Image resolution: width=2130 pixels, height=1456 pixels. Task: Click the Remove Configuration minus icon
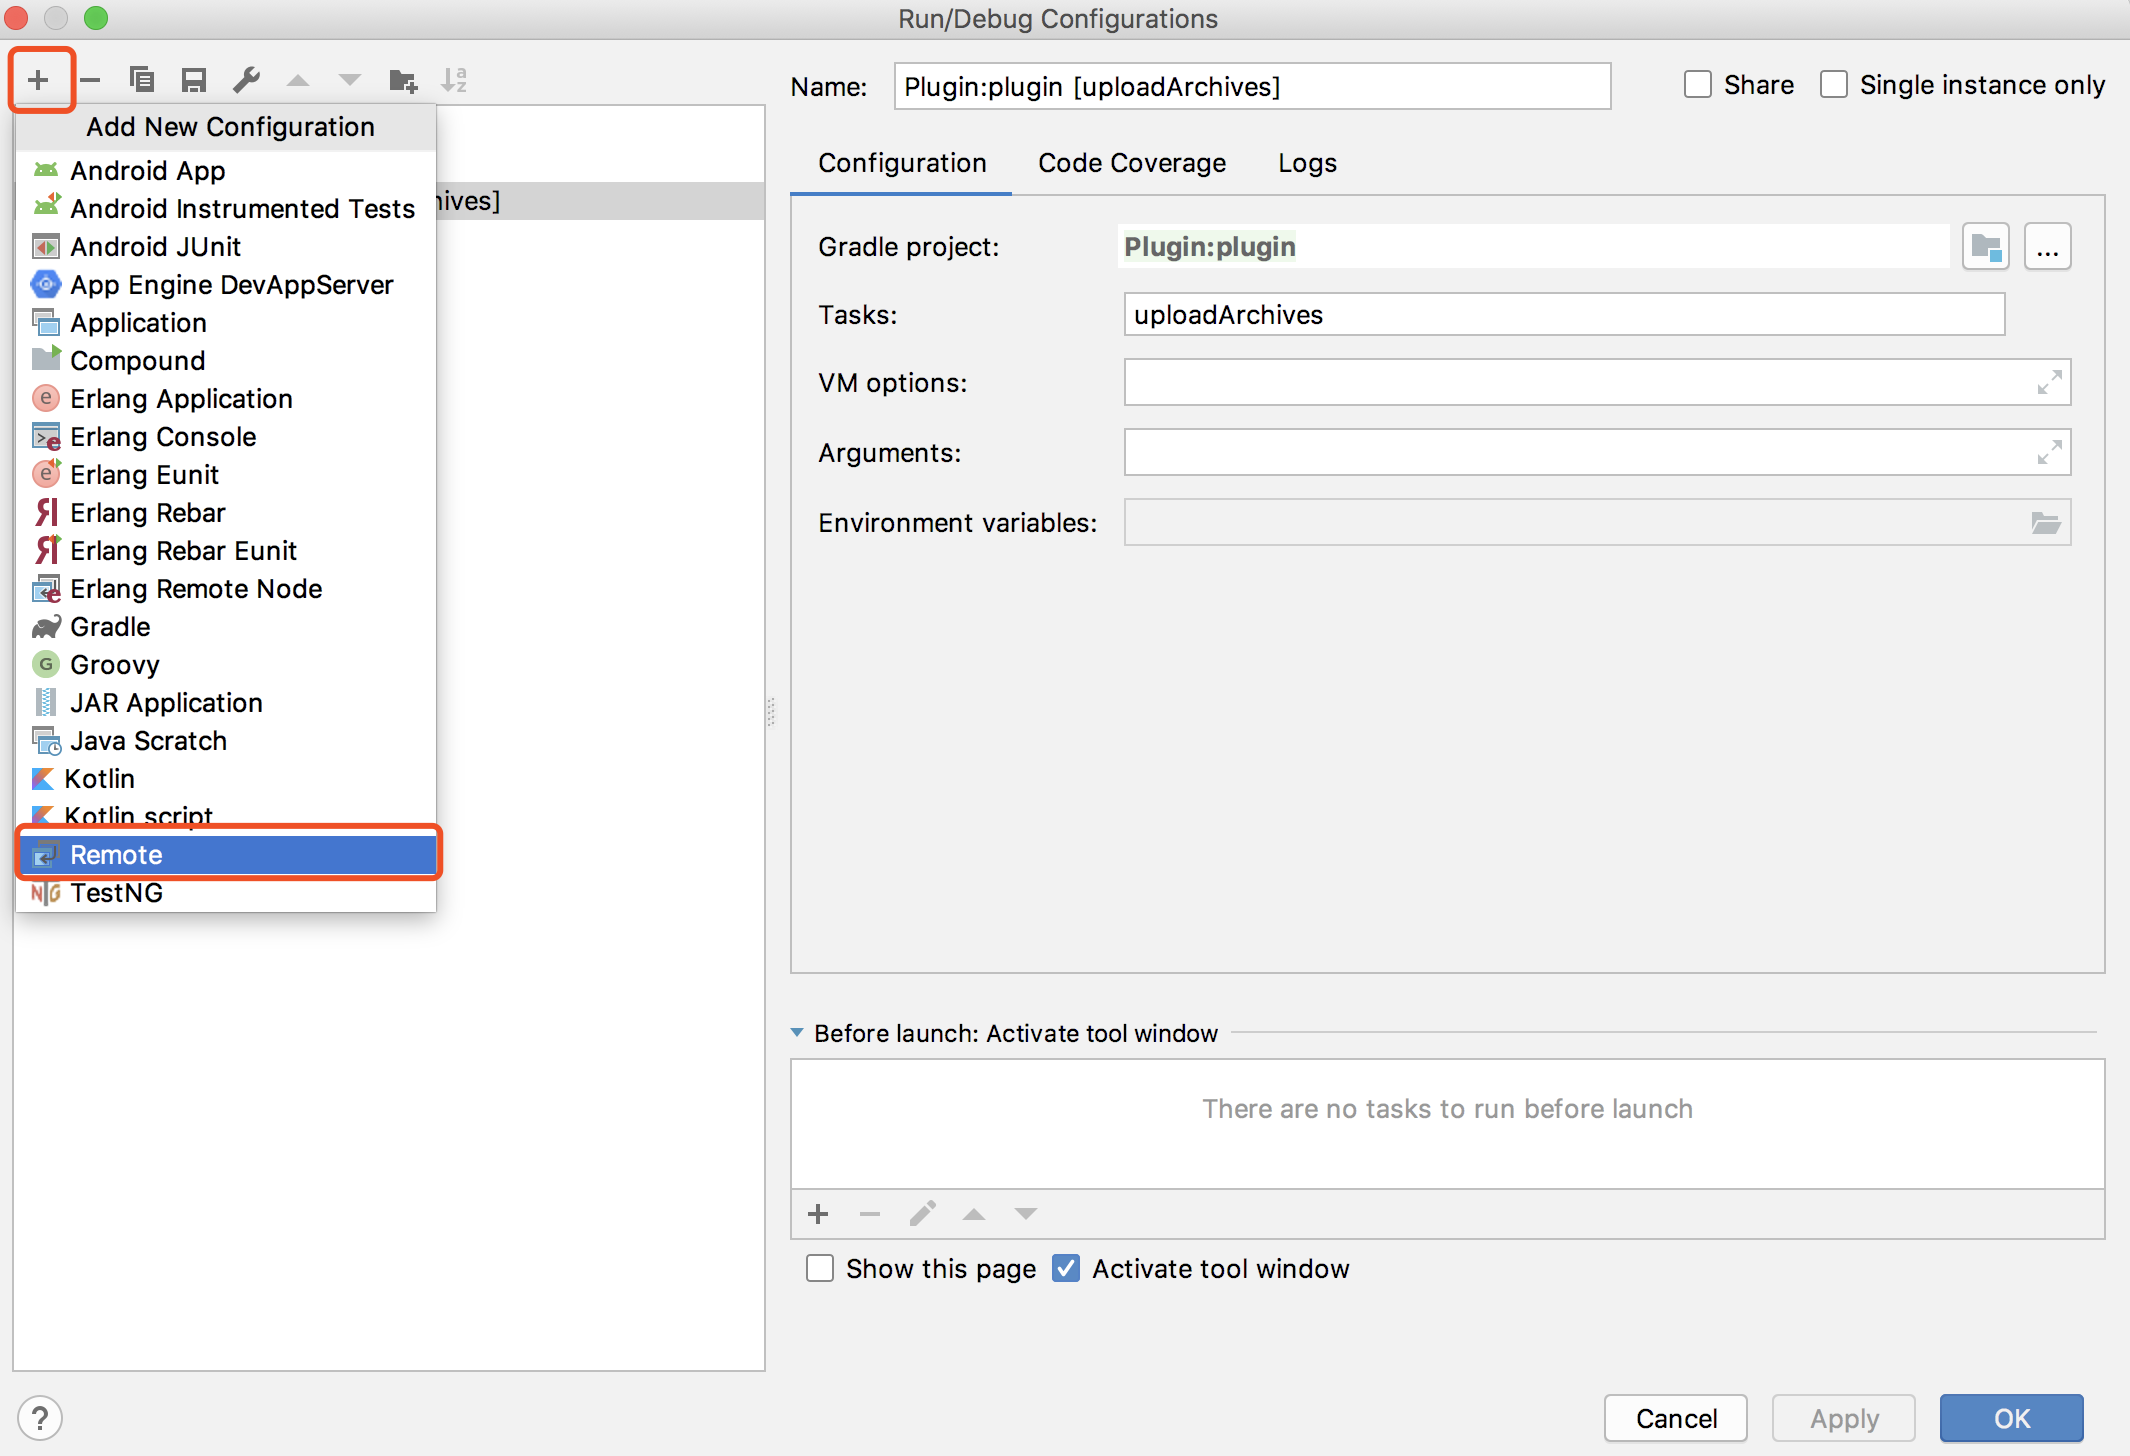91,80
